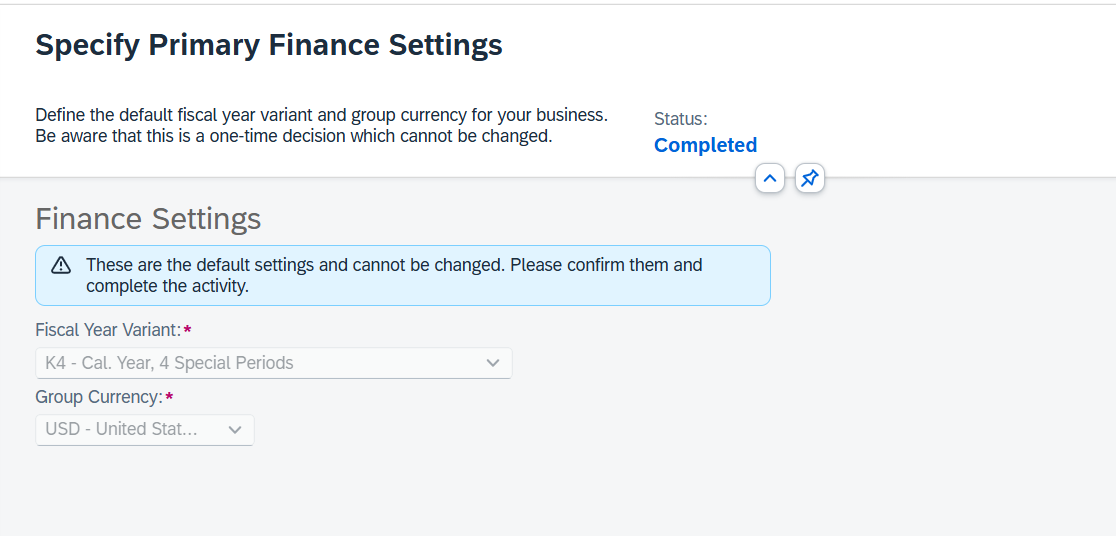This screenshot has width=1116, height=536.
Task: Click the warning triangle icon in message
Action: (61, 266)
